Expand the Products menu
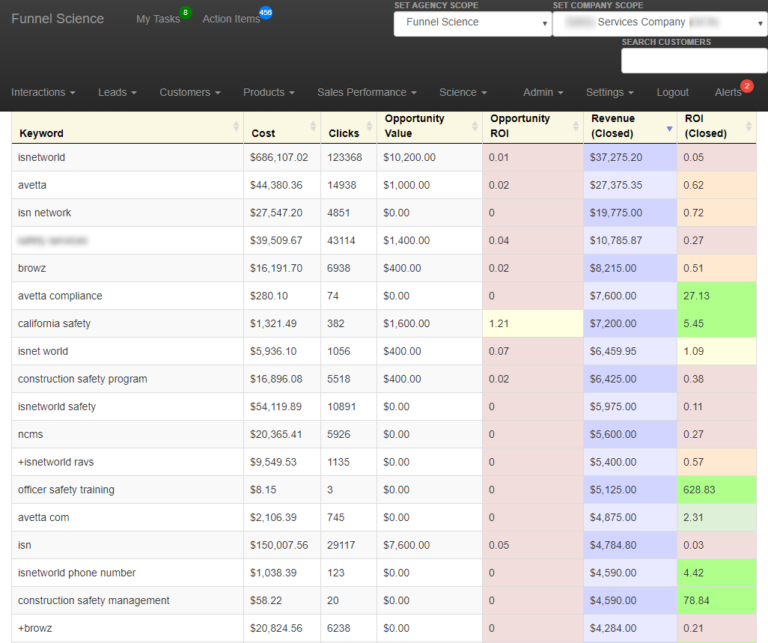This screenshot has height=643, width=768. pyautogui.click(x=269, y=92)
